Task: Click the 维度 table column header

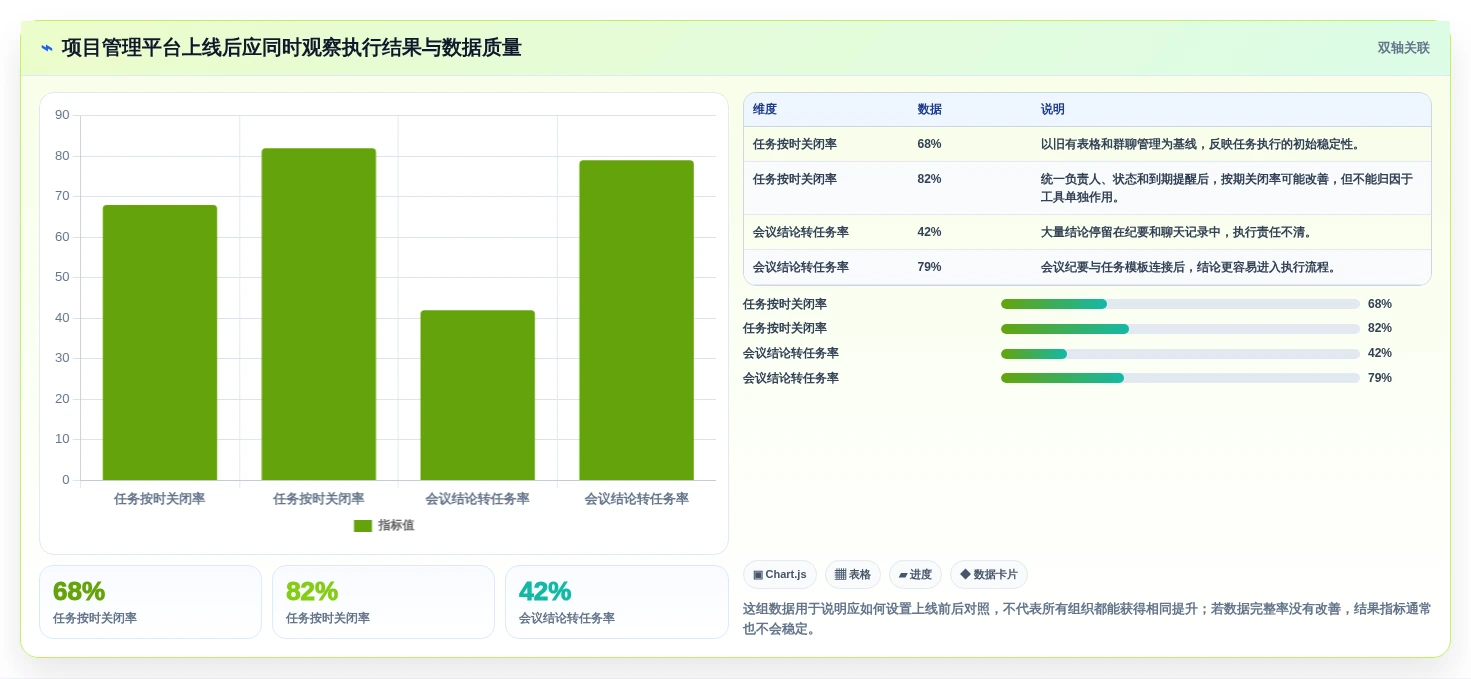Action: click(x=765, y=109)
